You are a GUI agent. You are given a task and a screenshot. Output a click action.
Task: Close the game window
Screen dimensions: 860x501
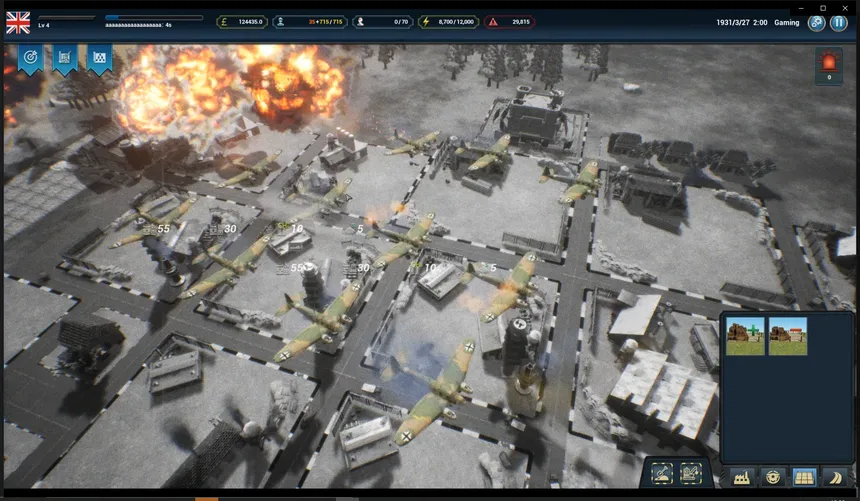tap(845, 8)
